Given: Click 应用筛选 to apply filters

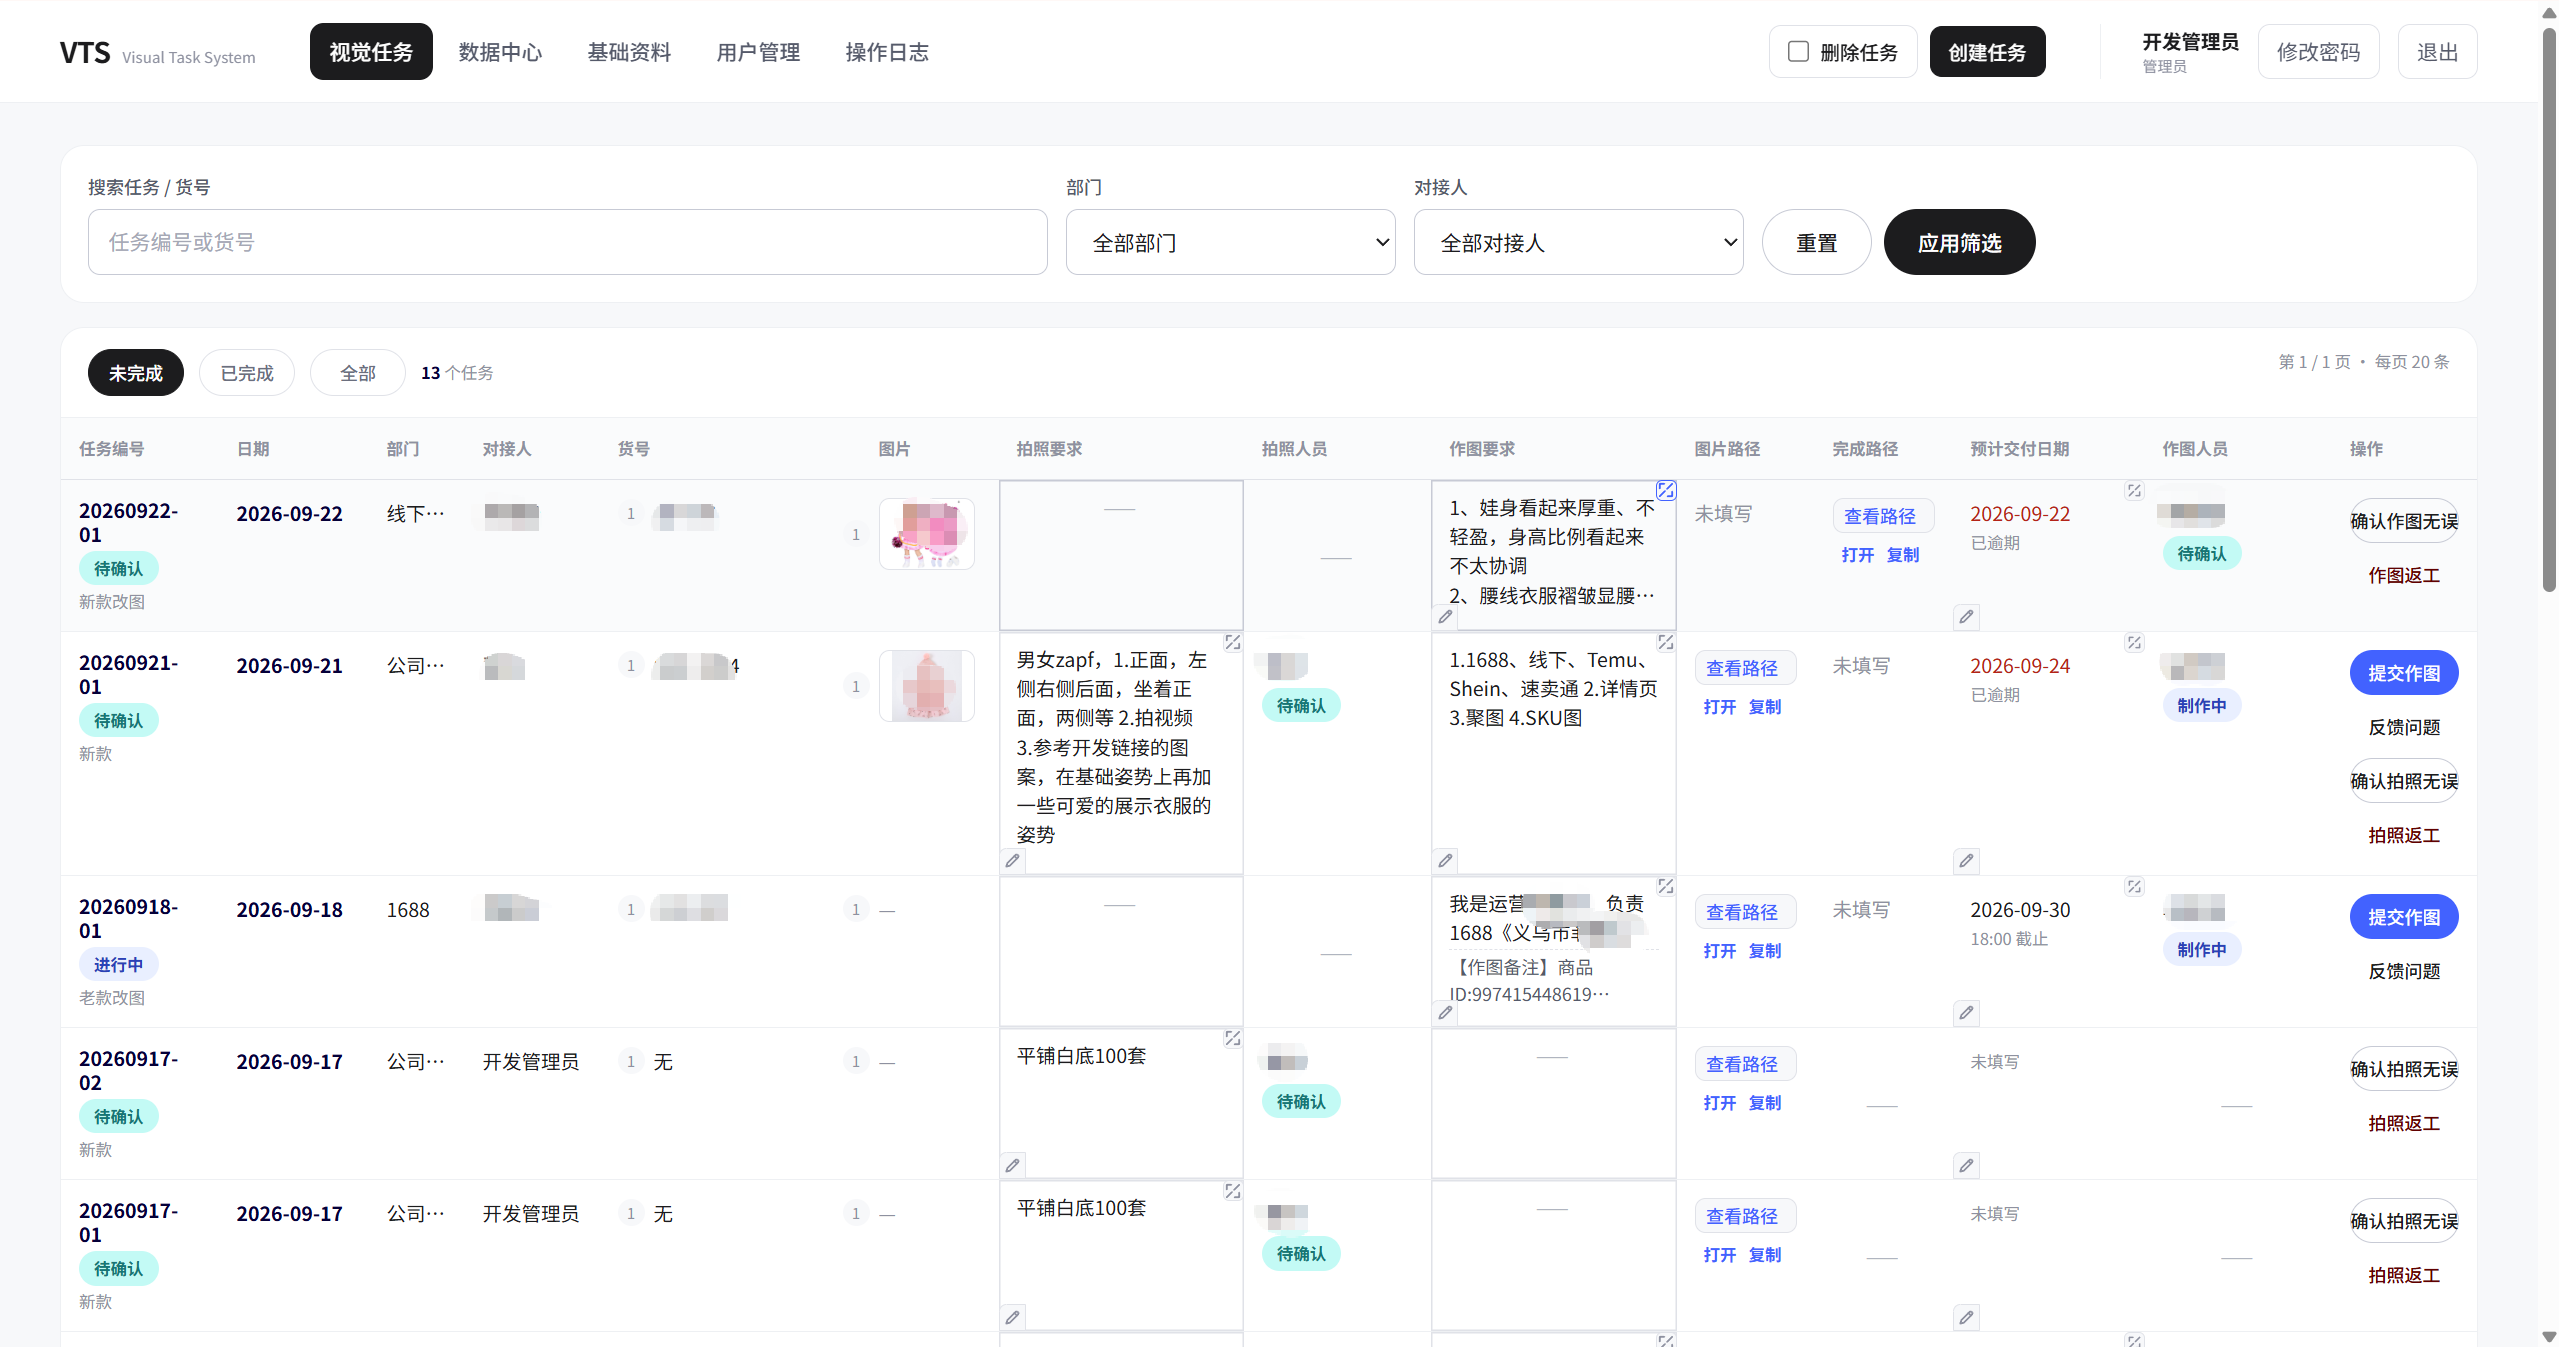Looking at the screenshot, I should click(x=1959, y=242).
